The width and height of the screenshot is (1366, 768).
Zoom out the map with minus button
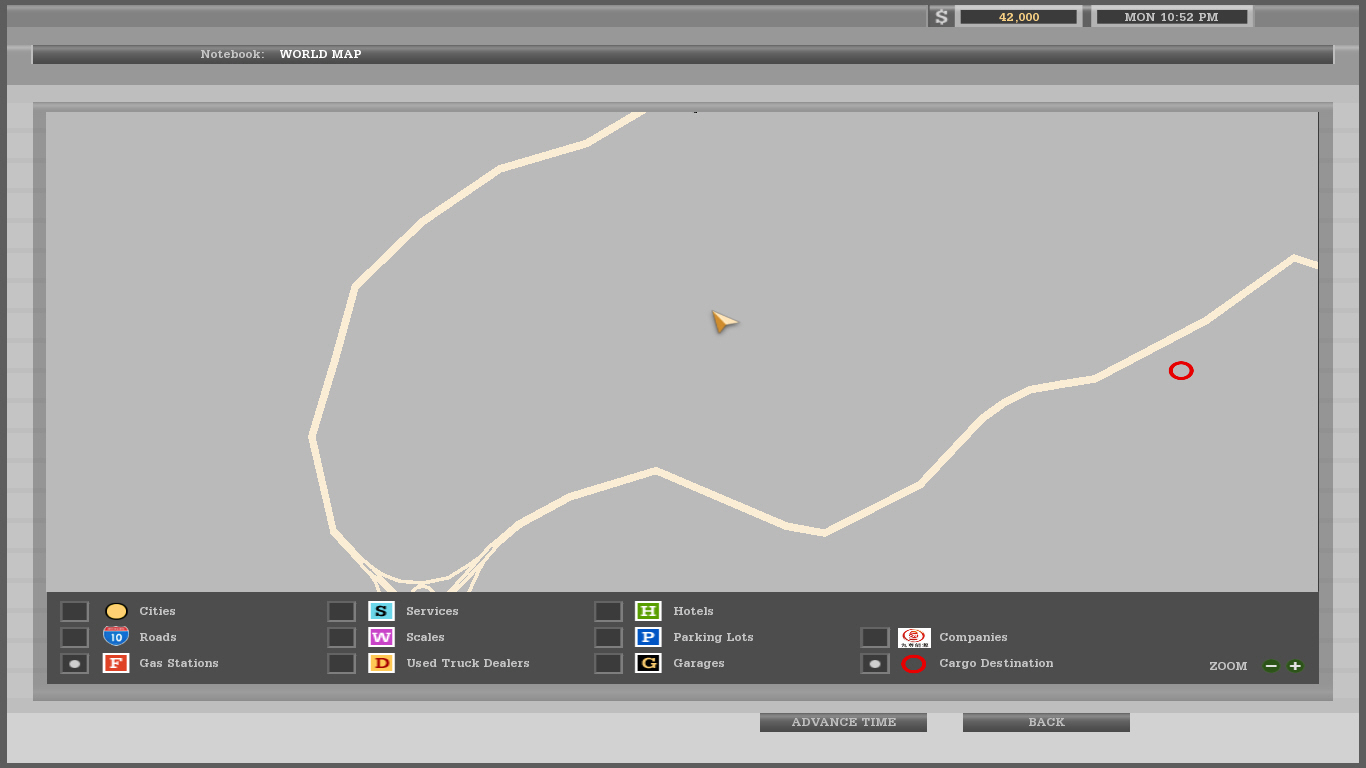[1271, 666]
